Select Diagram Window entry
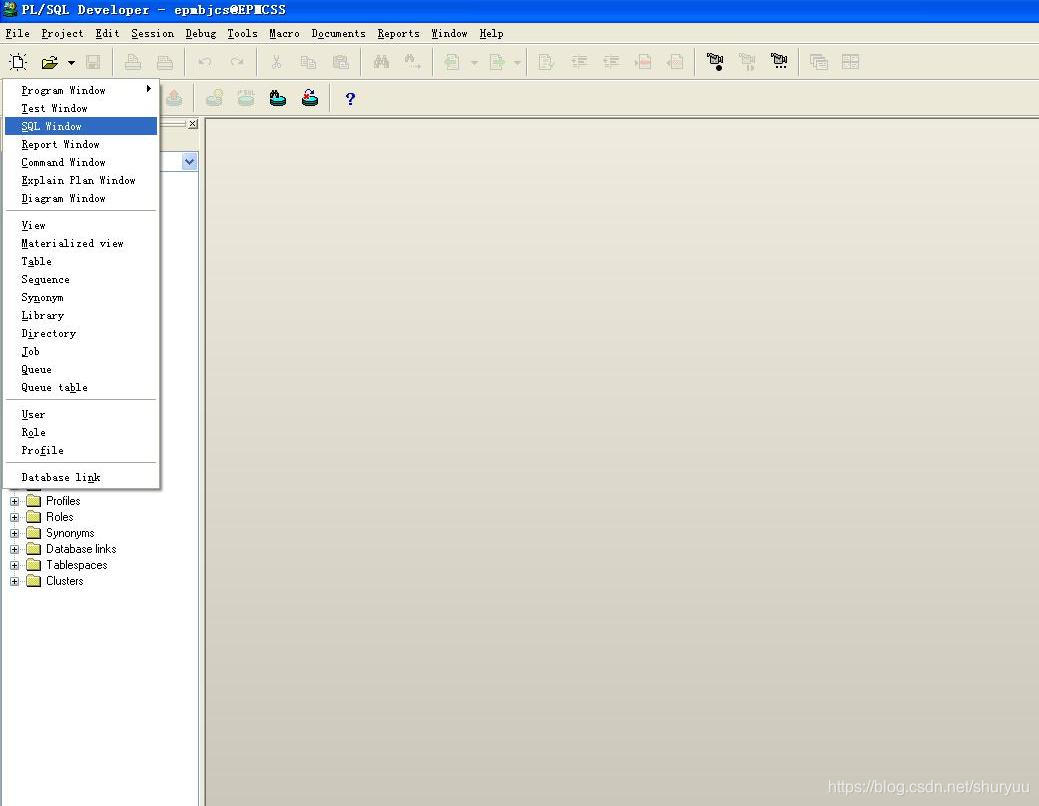The width and height of the screenshot is (1039, 806). coord(81,198)
